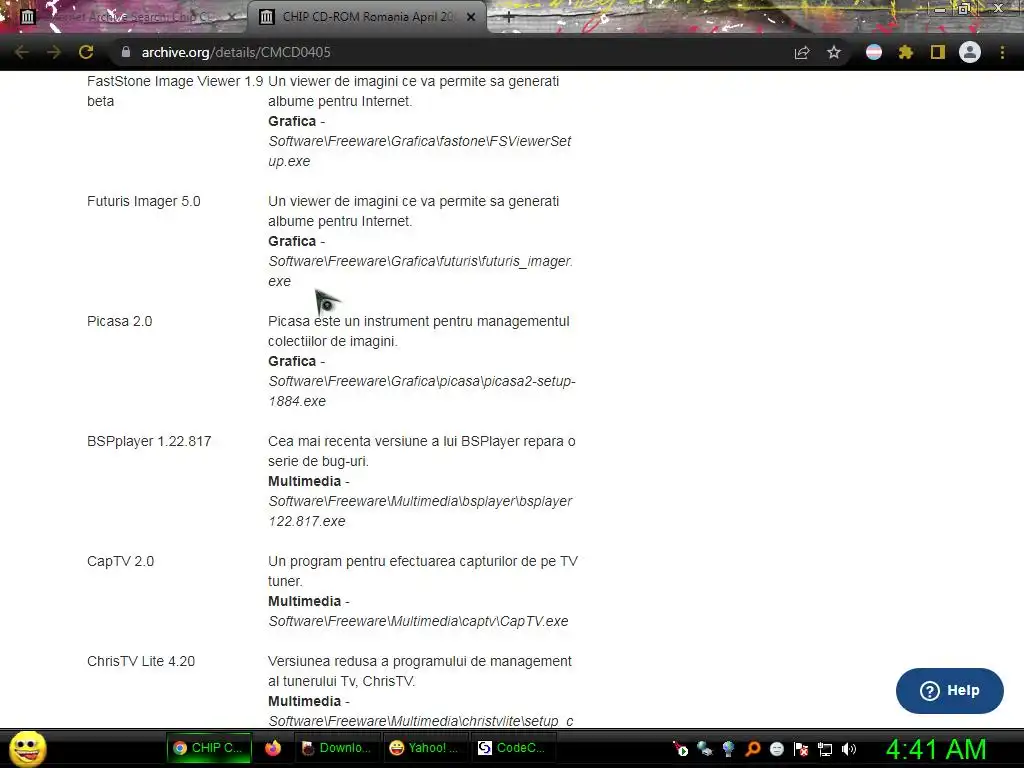The width and height of the screenshot is (1024, 768).
Task: Click the Futuris Imager 5.0 entry
Action: pos(144,202)
